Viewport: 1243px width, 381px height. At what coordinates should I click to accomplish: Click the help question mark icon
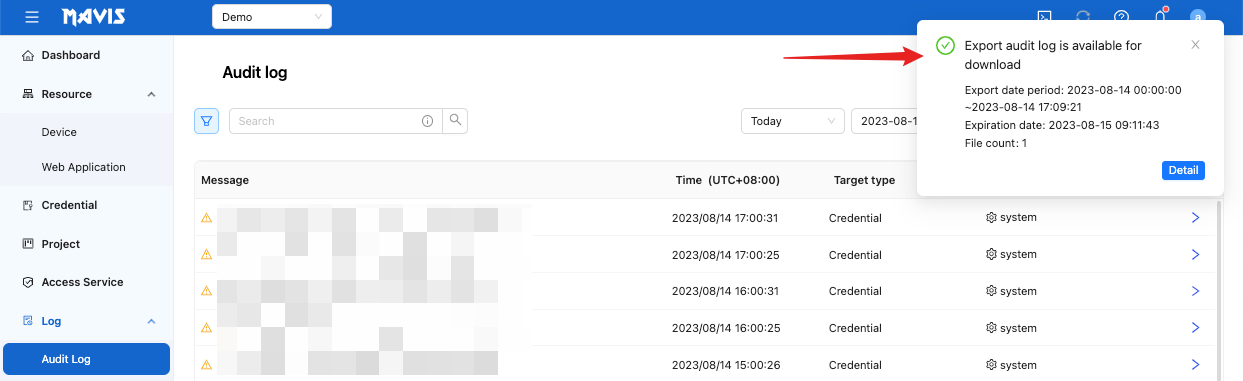coord(1122,17)
